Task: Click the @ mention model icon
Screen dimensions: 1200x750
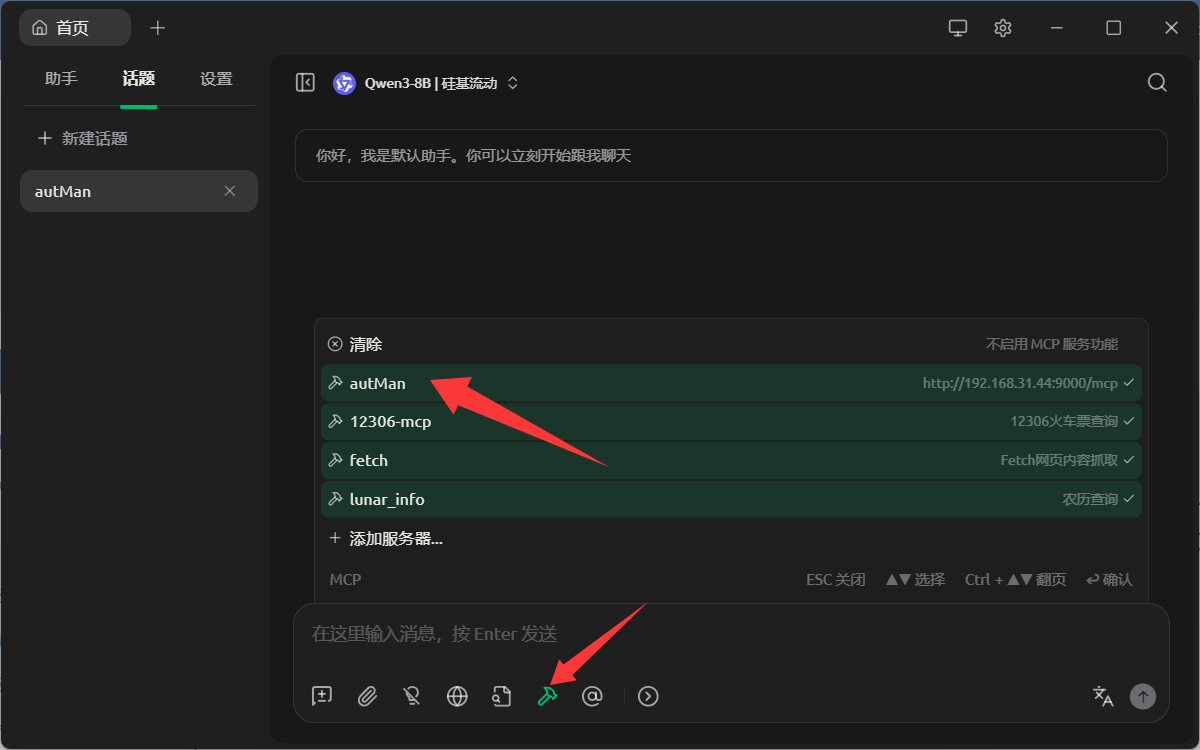Action: pyautogui.click(x=592, y=696)
